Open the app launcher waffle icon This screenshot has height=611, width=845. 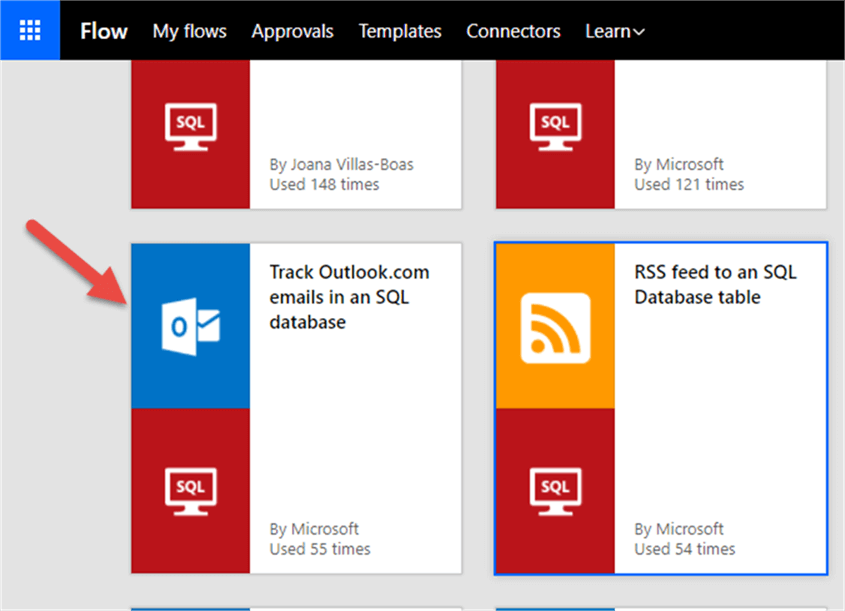tap(30, 30)
